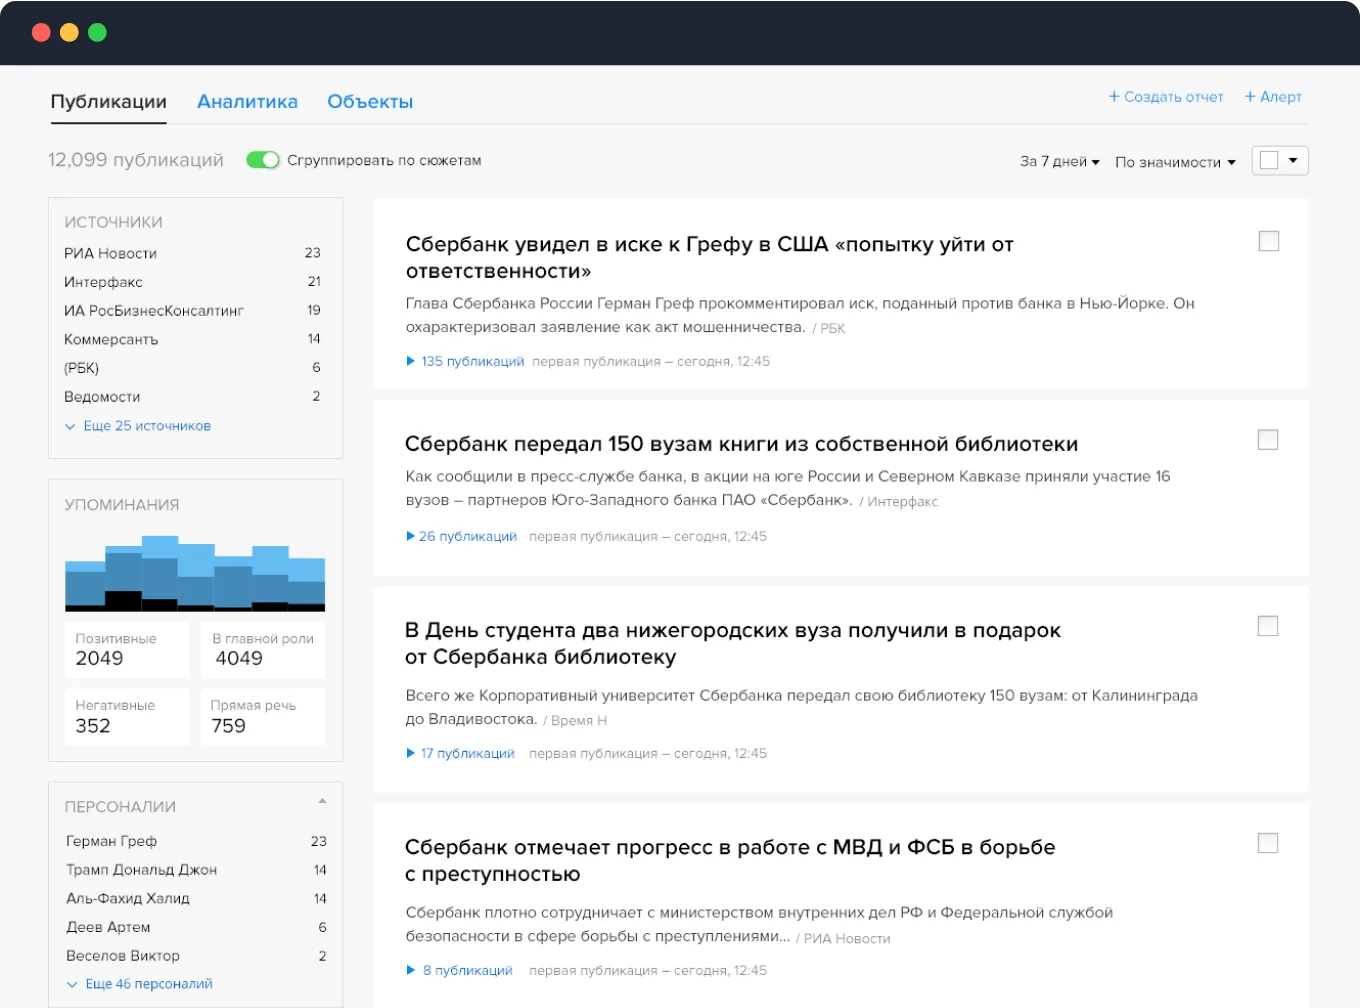This screenshot has width=1360, height=1008.
Task: Click the yellow minimize window dot
Action: 69,32
